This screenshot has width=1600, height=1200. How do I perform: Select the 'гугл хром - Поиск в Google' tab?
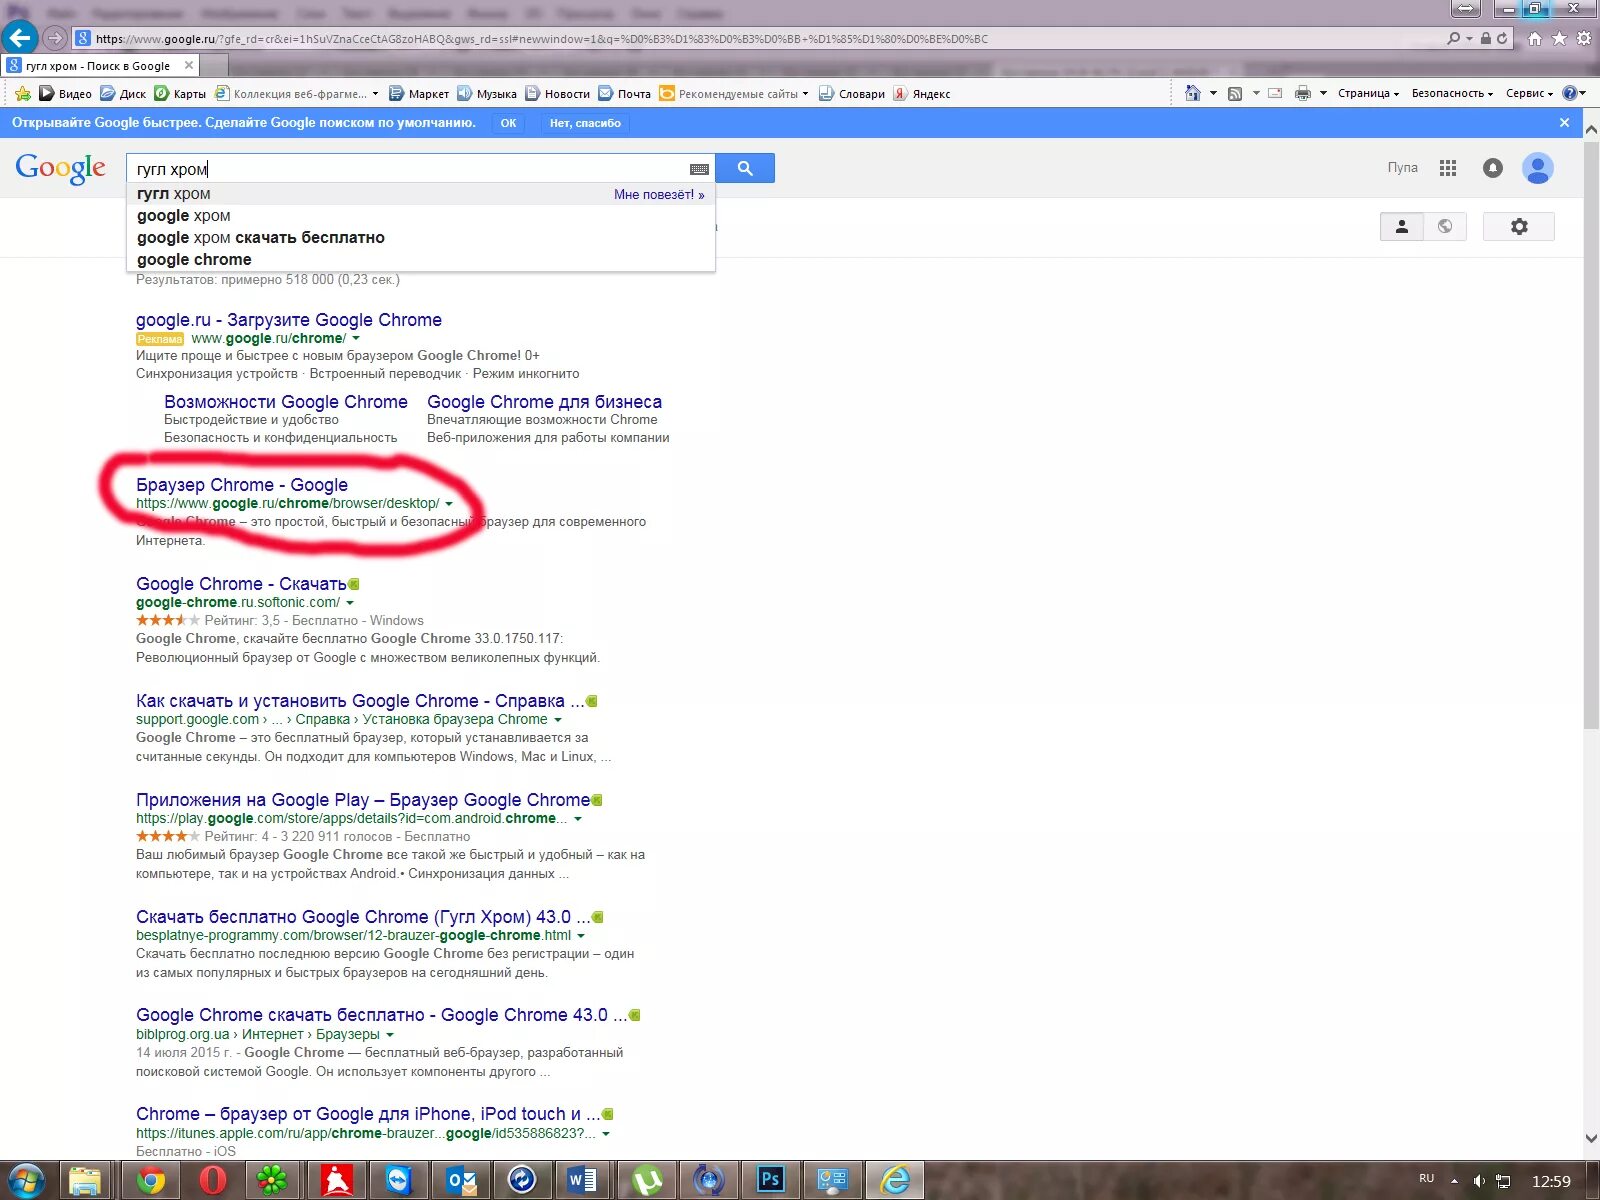pyautogui.click(x=98, y=66)
